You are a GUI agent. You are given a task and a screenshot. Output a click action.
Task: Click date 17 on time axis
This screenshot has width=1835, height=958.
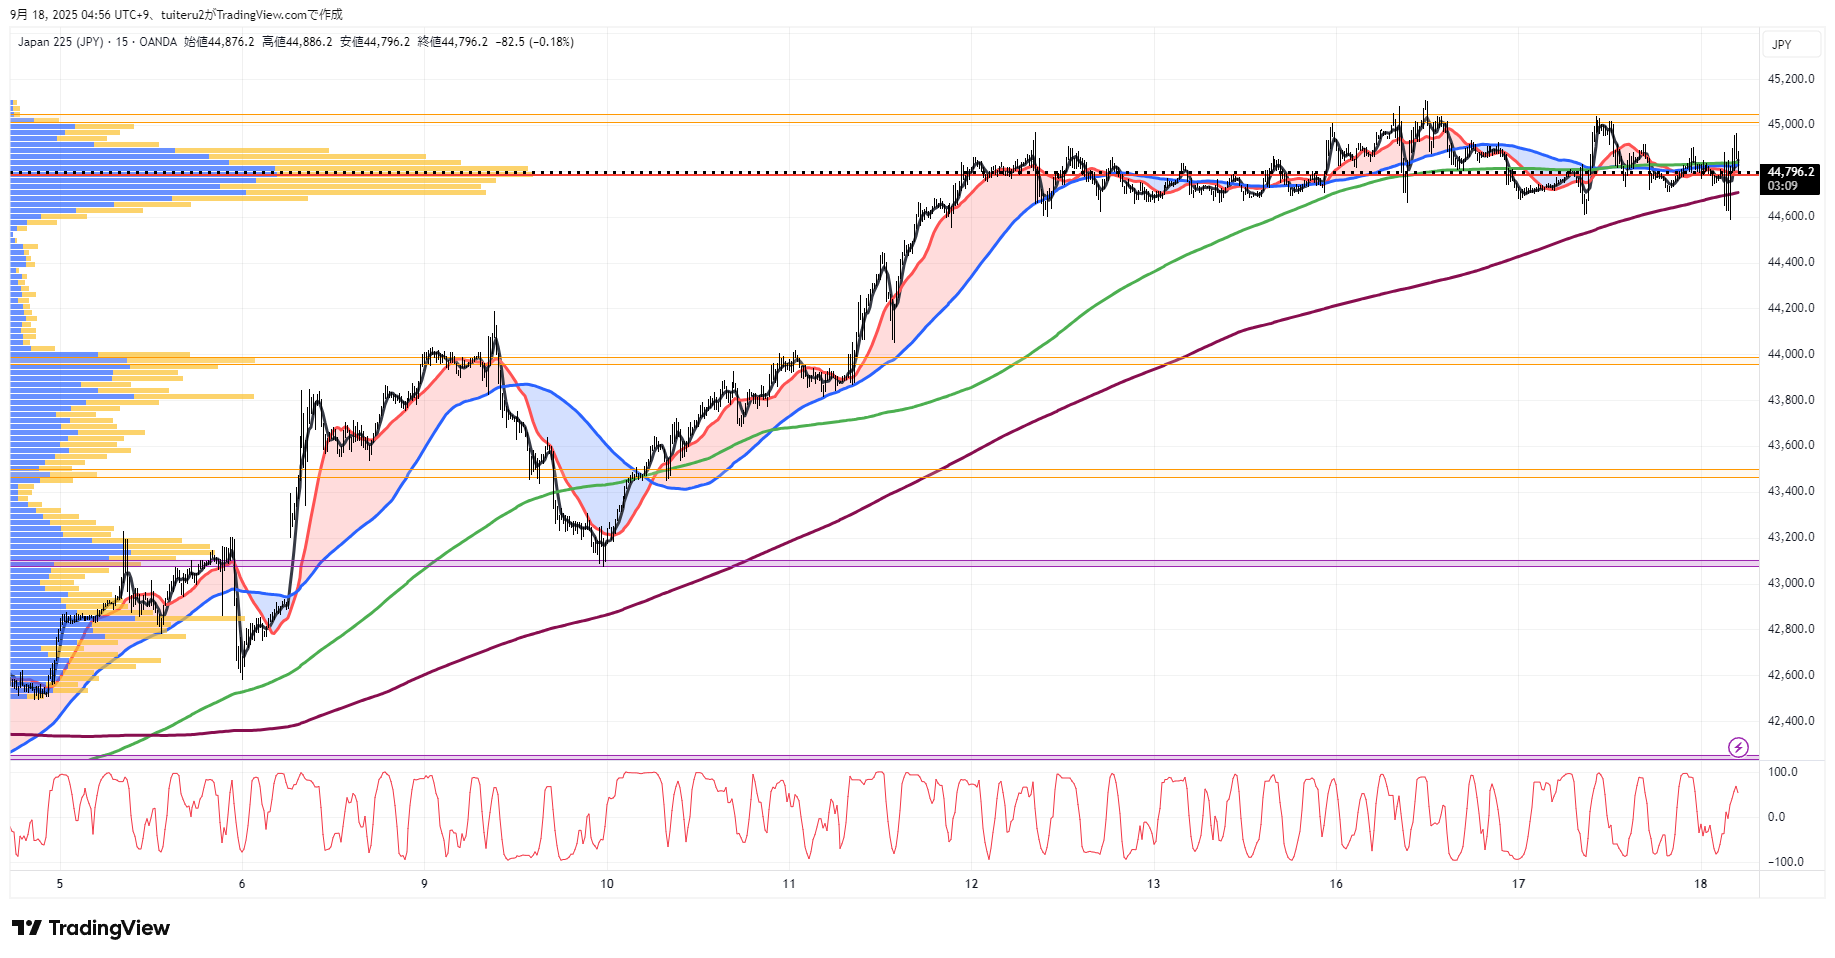tap(1518, 884)
